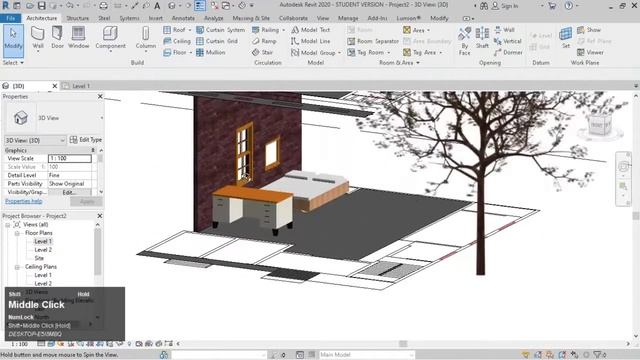Image resolution: width=640 pixels, height=360 pixels.
Task: Close the {3D} view tab
Action: (55, 86)
